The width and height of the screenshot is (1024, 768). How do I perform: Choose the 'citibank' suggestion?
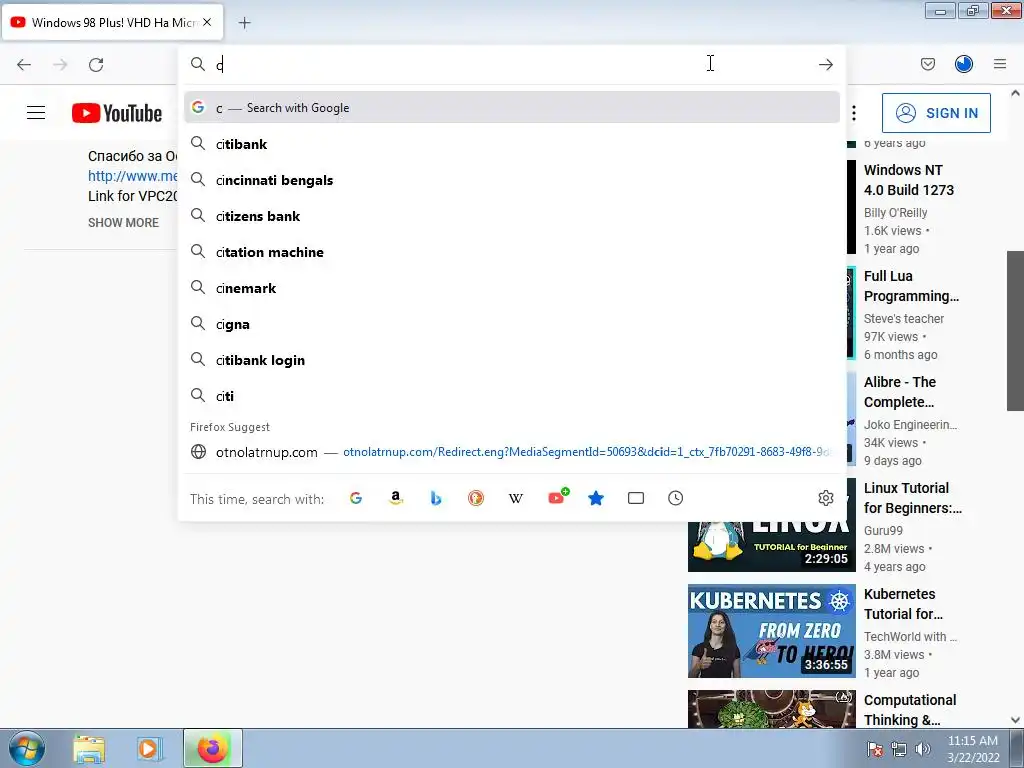[x=511, y=144]
